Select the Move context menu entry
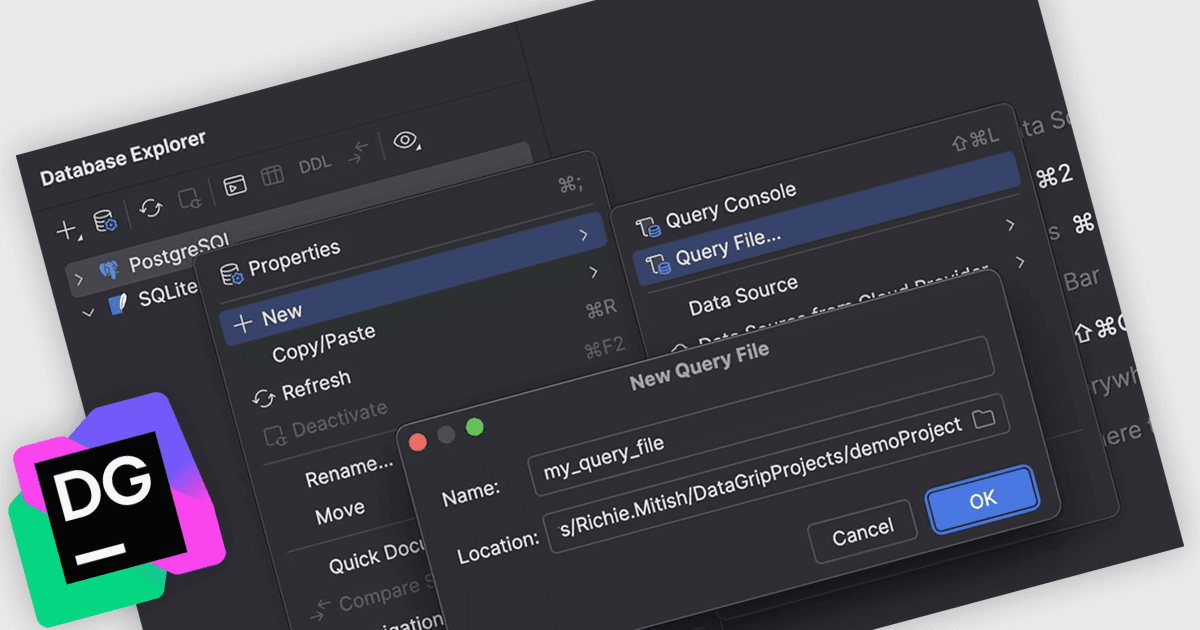Screen dimensions: 1200x630 coord(340,514)
